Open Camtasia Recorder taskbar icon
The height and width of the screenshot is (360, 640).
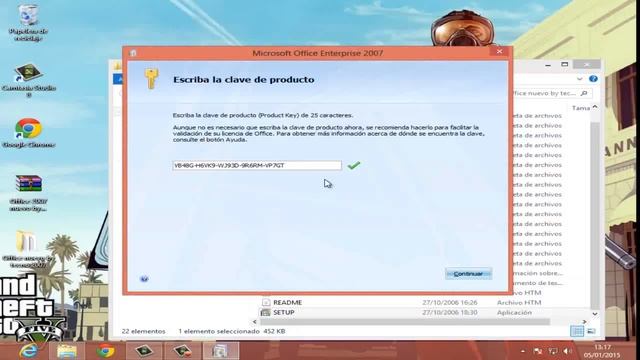click(x=182, y=351)
